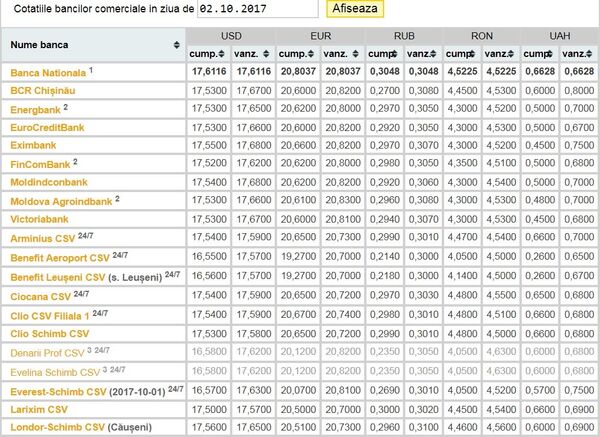Viewport: 600px width, 437px height.
Task: Open Clio CSV Filiala 1 link
Action: click(50, 316)
